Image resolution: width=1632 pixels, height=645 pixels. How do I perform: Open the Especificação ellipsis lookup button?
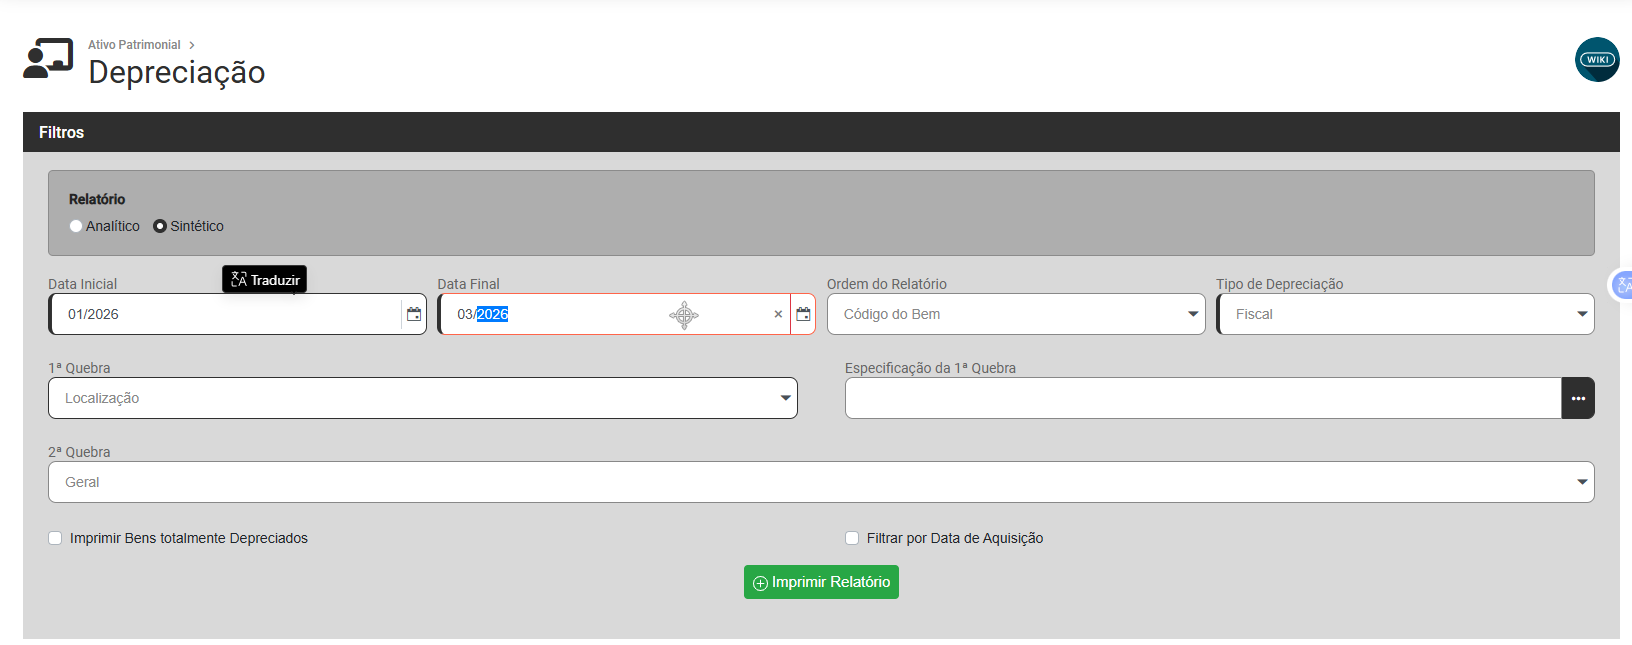point(1578,398)
